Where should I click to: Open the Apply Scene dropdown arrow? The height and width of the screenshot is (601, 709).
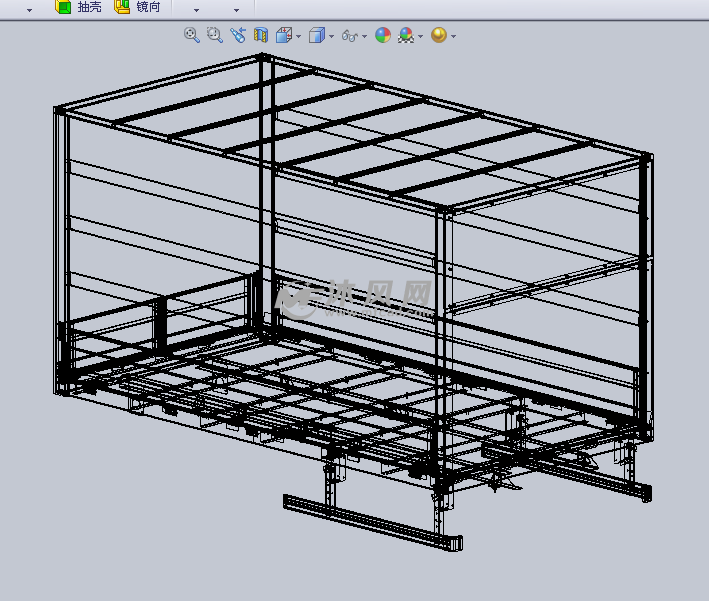click(x=420, y=36)
